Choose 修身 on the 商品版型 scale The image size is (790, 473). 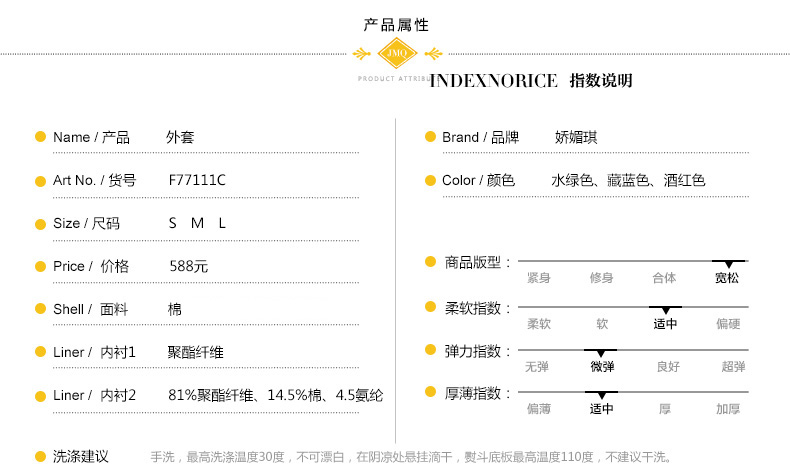pyautogui.click(x=601, y=278)
